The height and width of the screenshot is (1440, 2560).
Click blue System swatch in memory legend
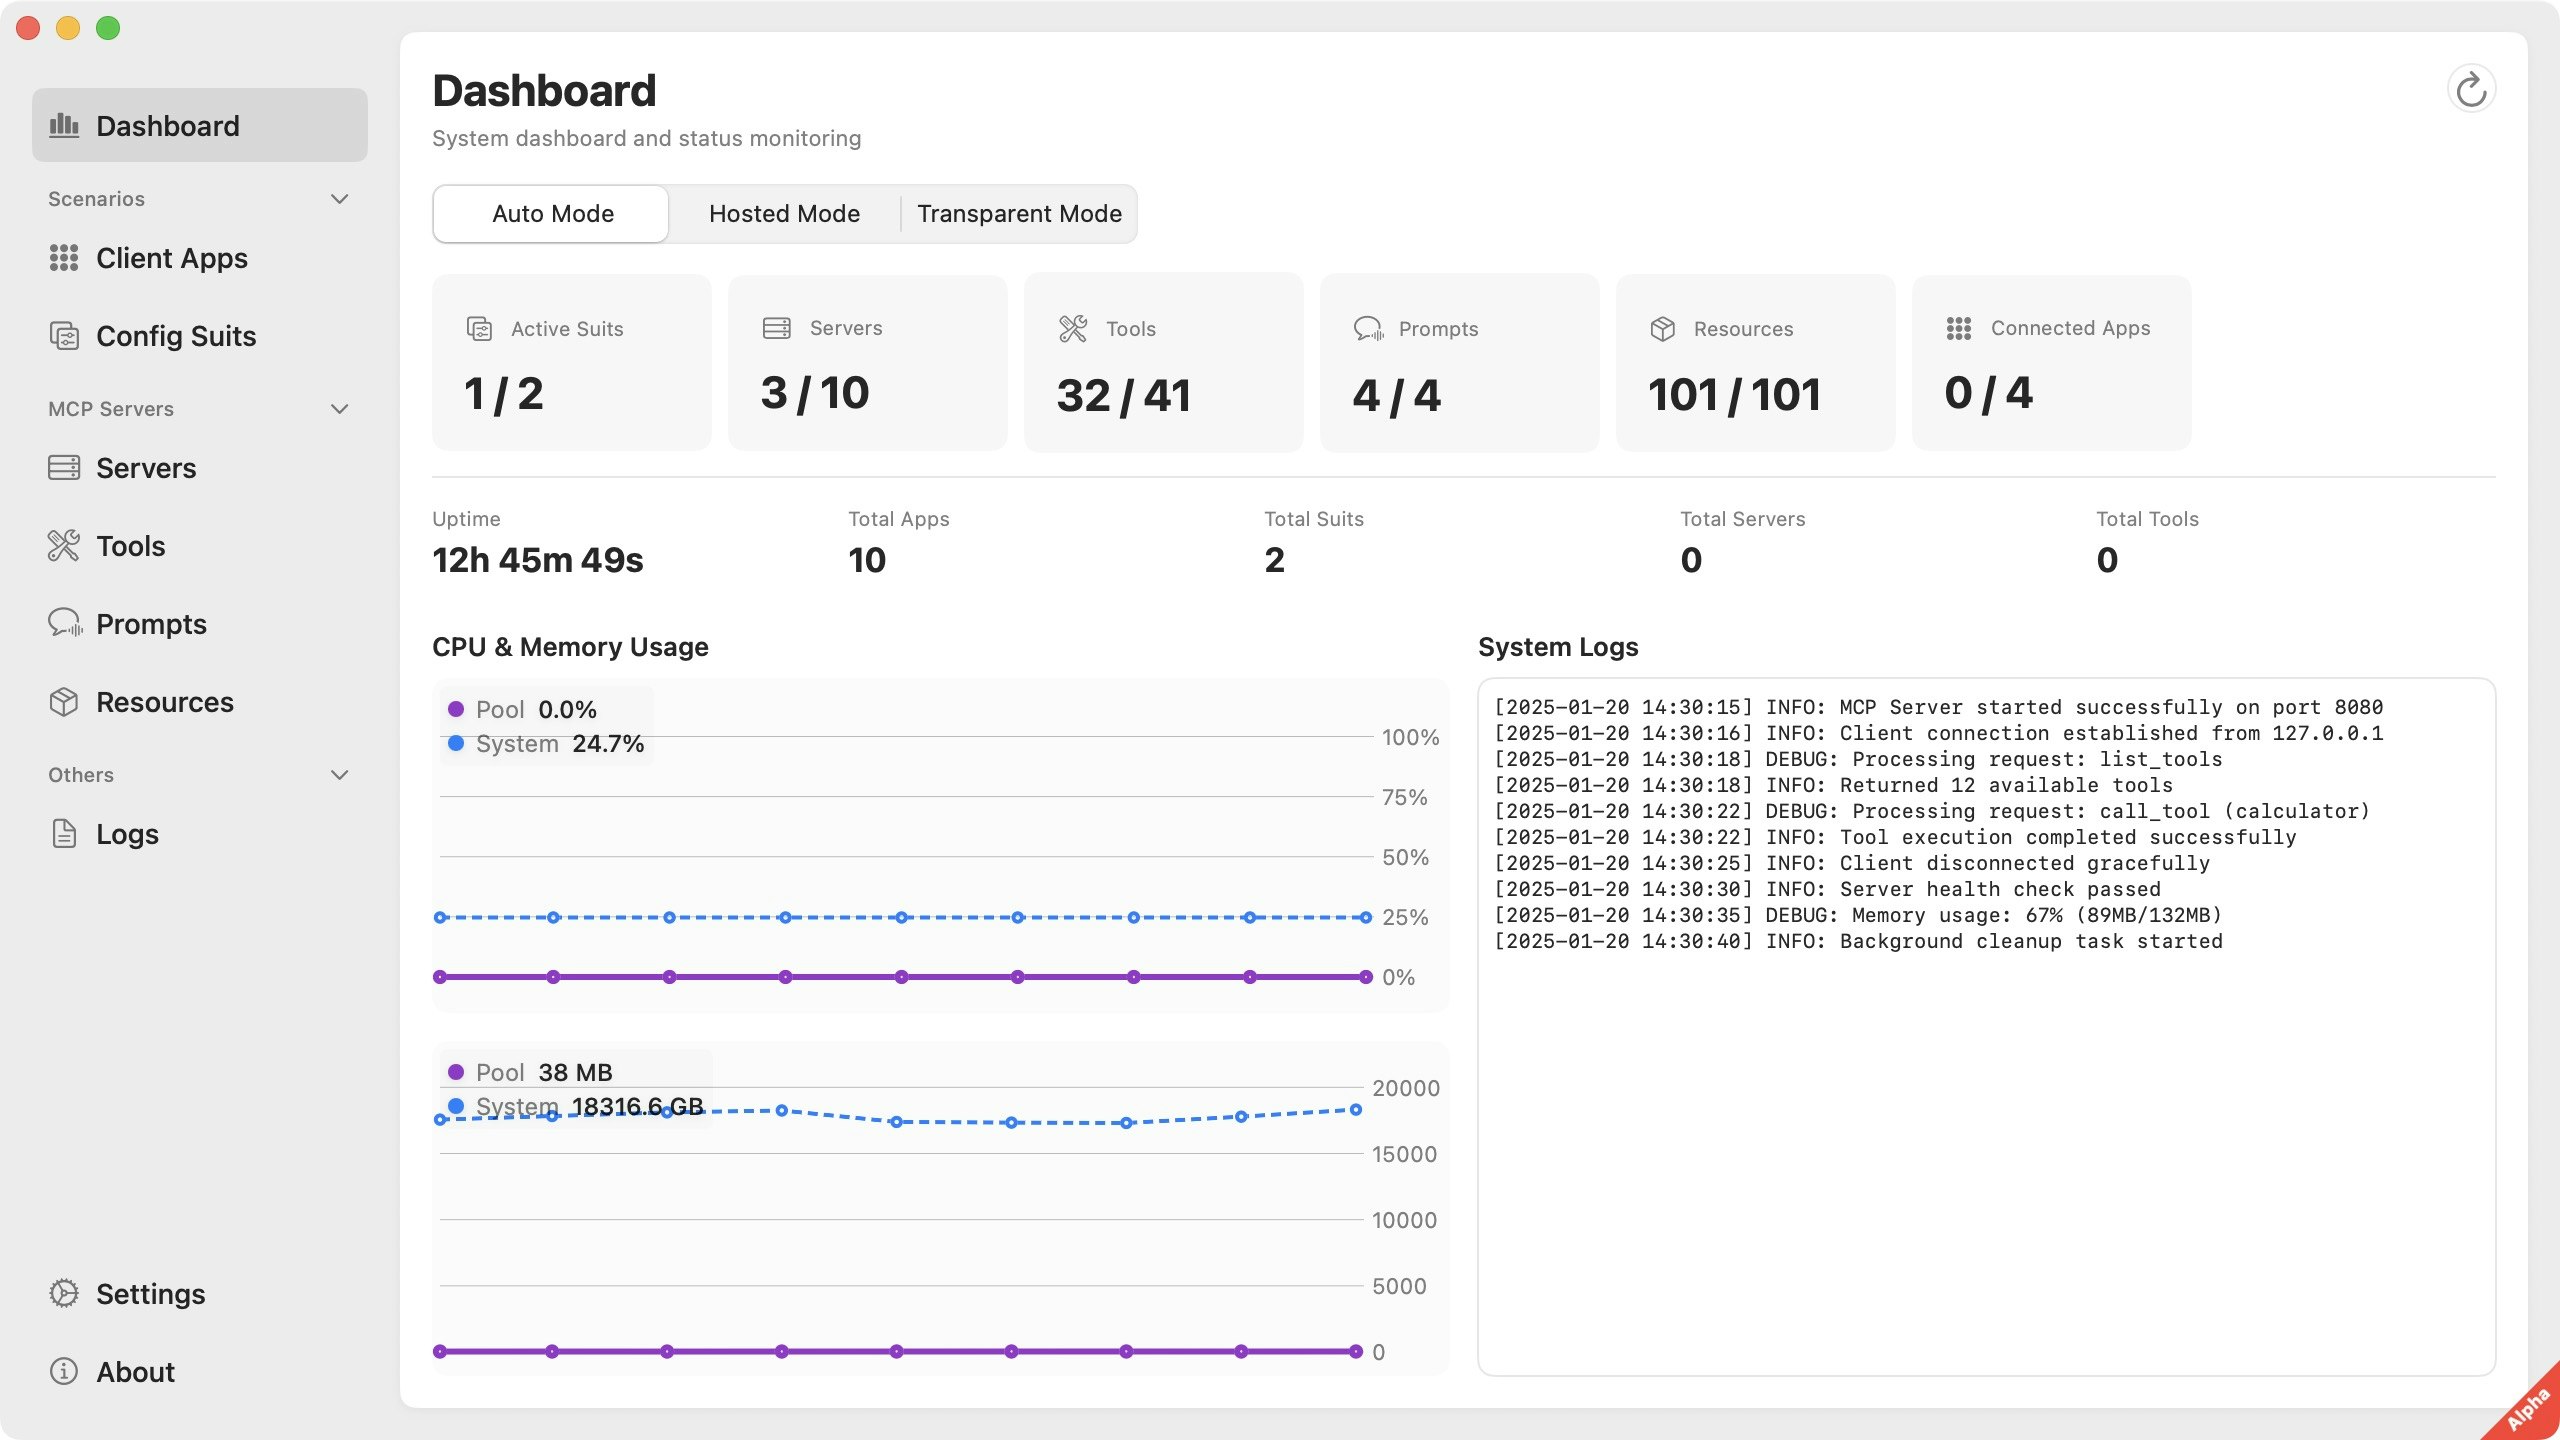[x=456, y=1106]
